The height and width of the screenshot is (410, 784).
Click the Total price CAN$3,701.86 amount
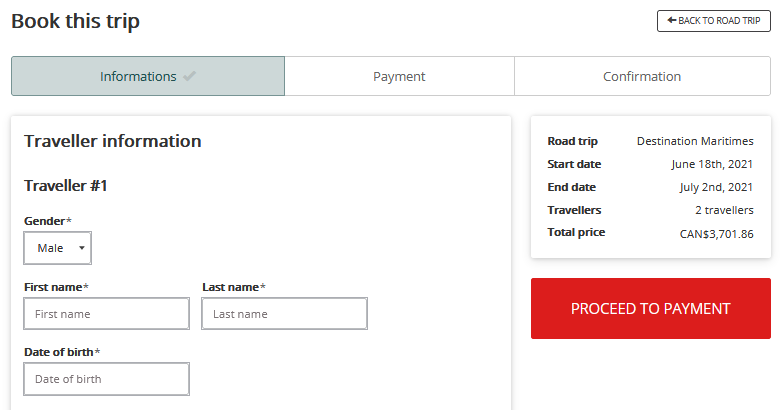pos(716,234)
